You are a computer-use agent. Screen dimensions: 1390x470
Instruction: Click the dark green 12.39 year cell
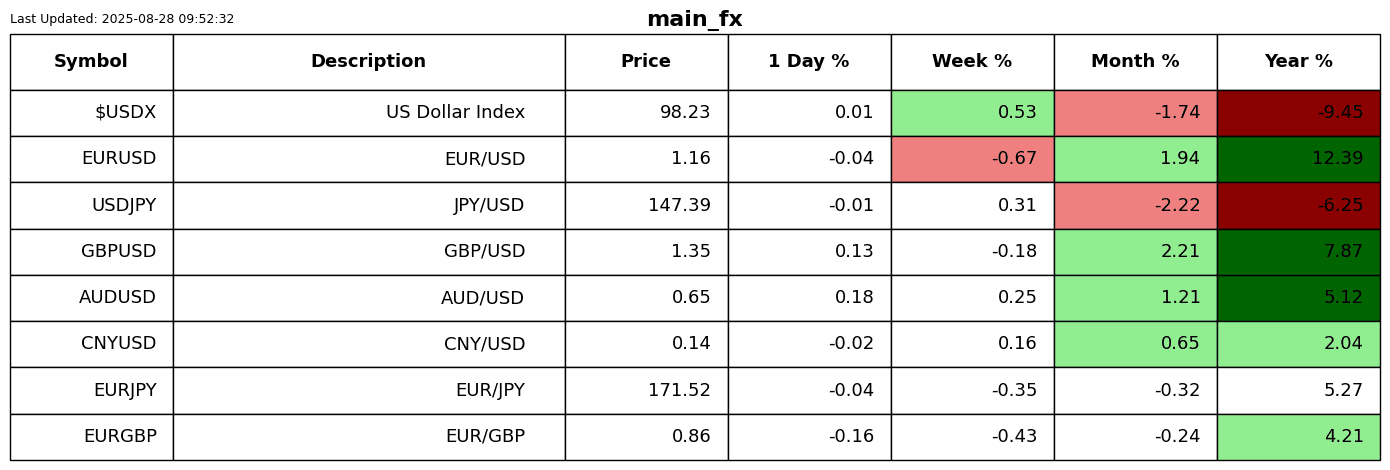click(1298, 159)
